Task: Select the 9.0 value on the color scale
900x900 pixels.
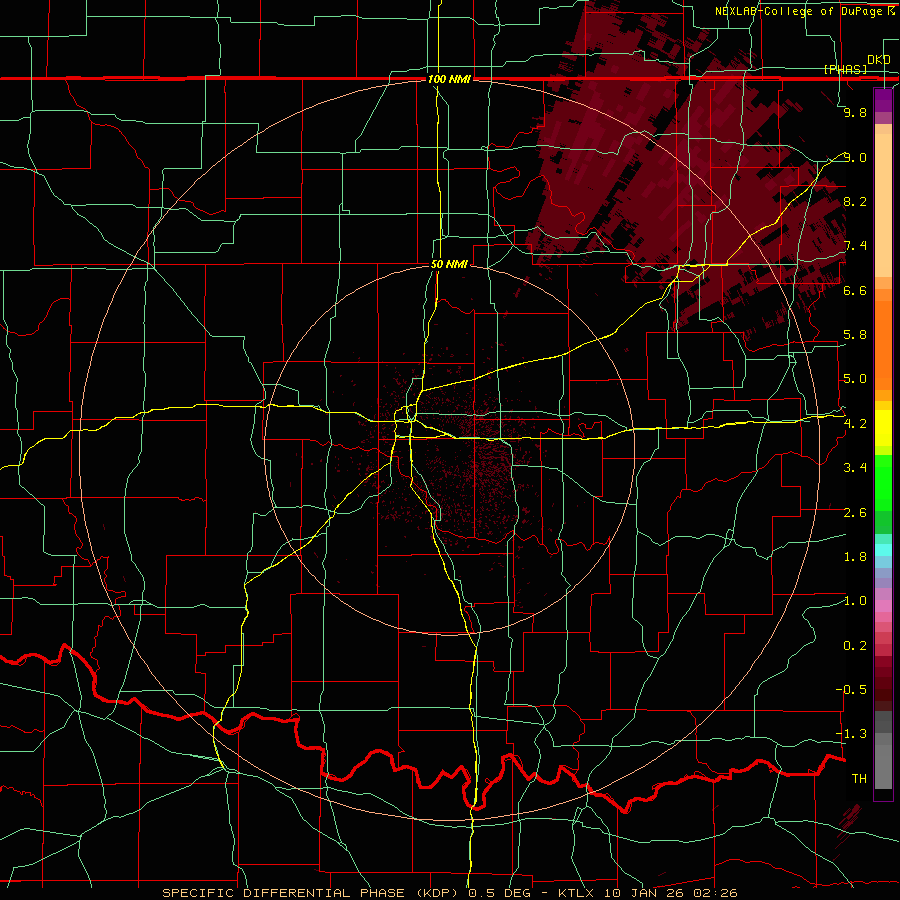Action: click(x=855, y=157)
